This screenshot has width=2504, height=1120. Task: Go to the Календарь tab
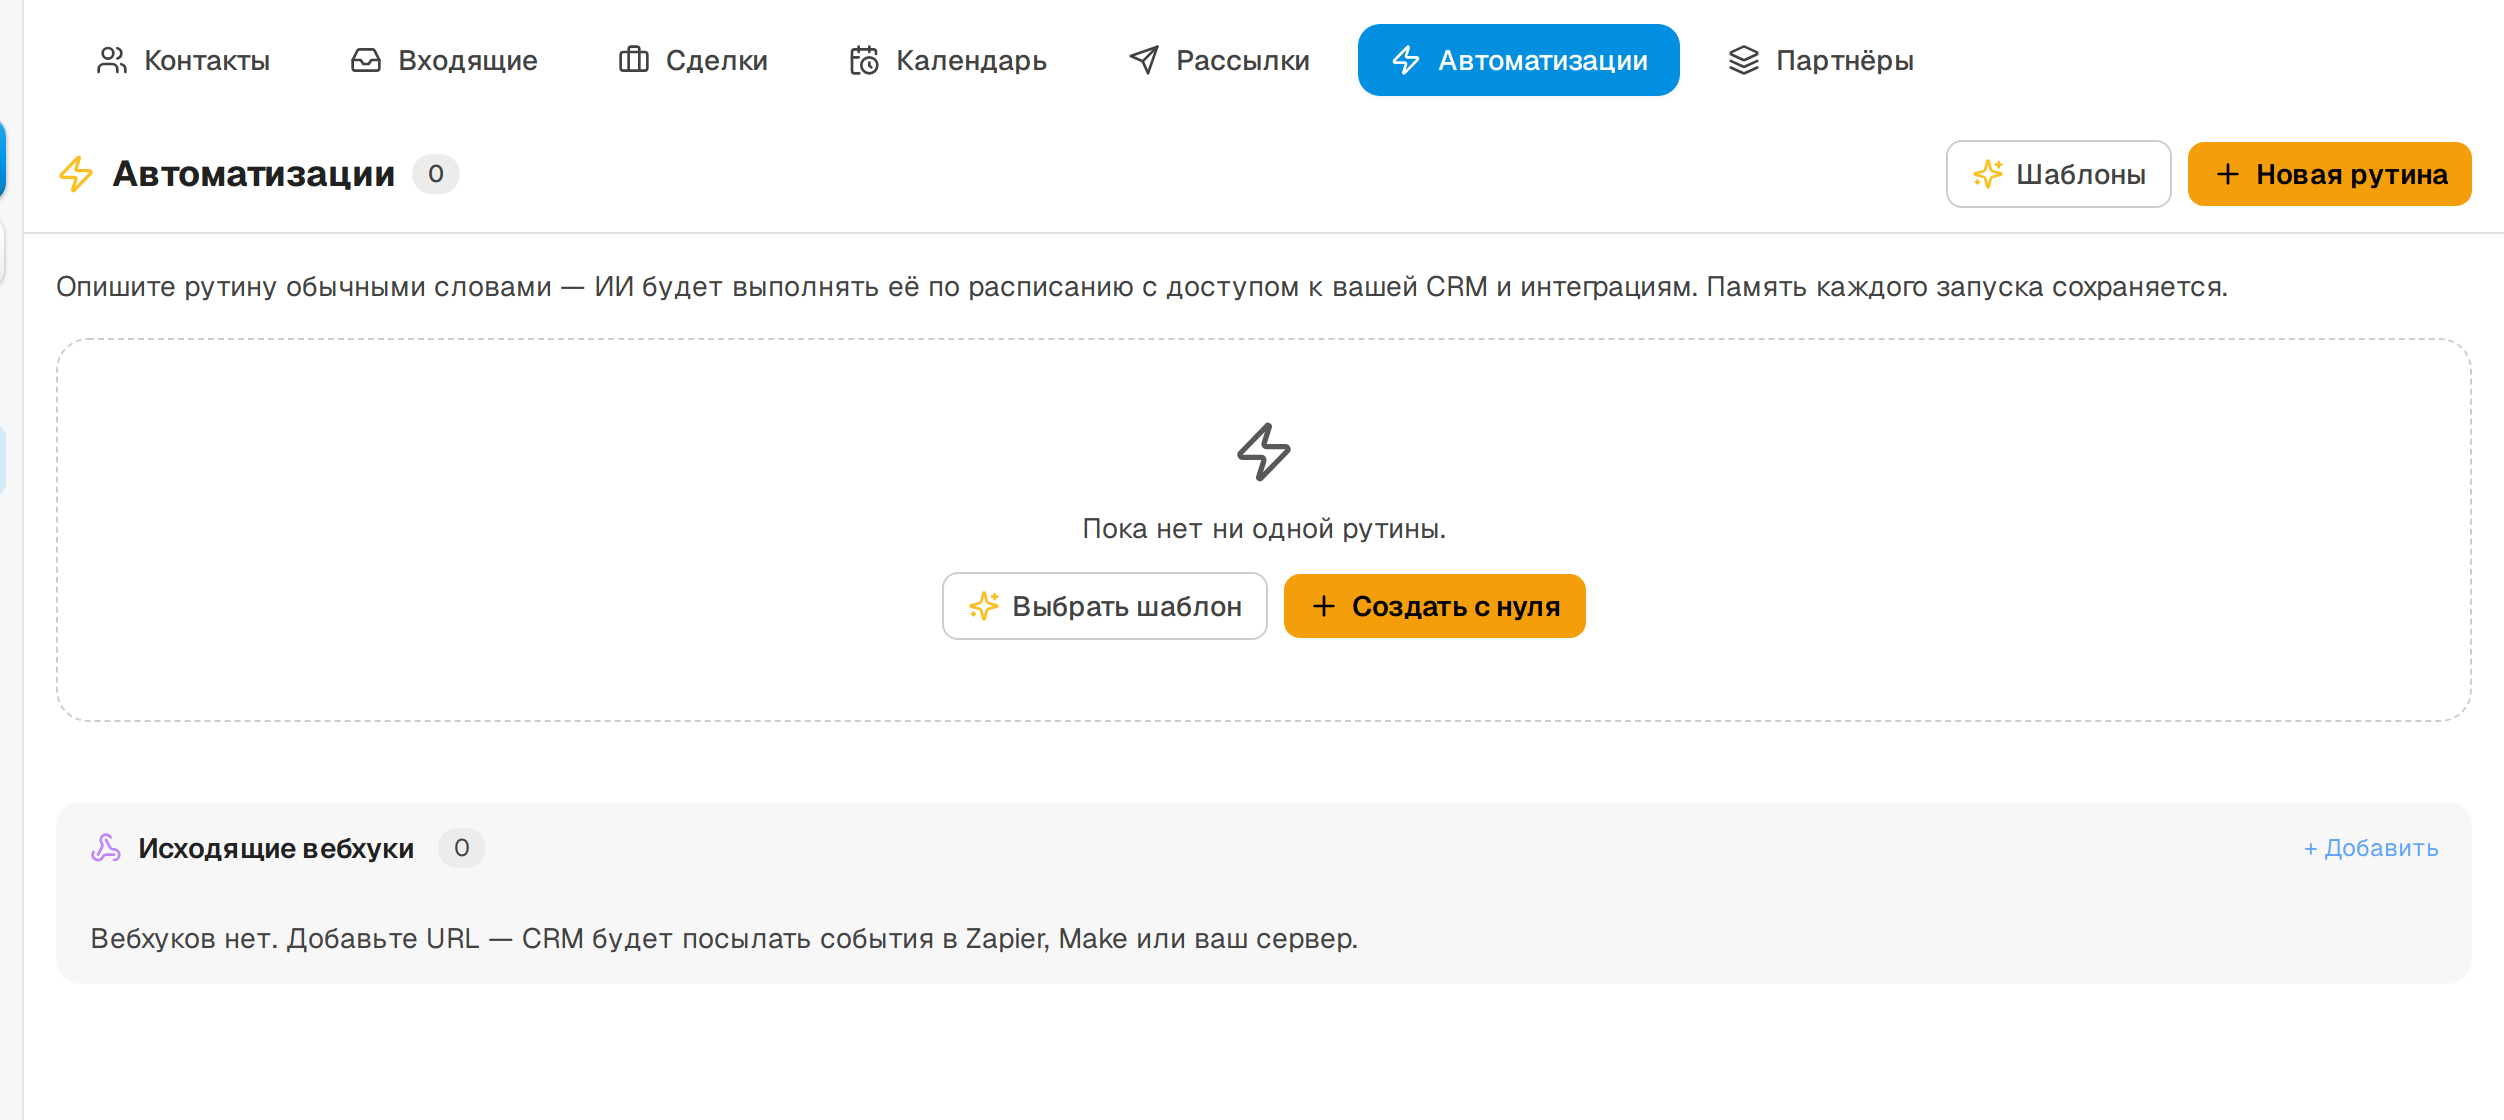[x=948, y=60]
